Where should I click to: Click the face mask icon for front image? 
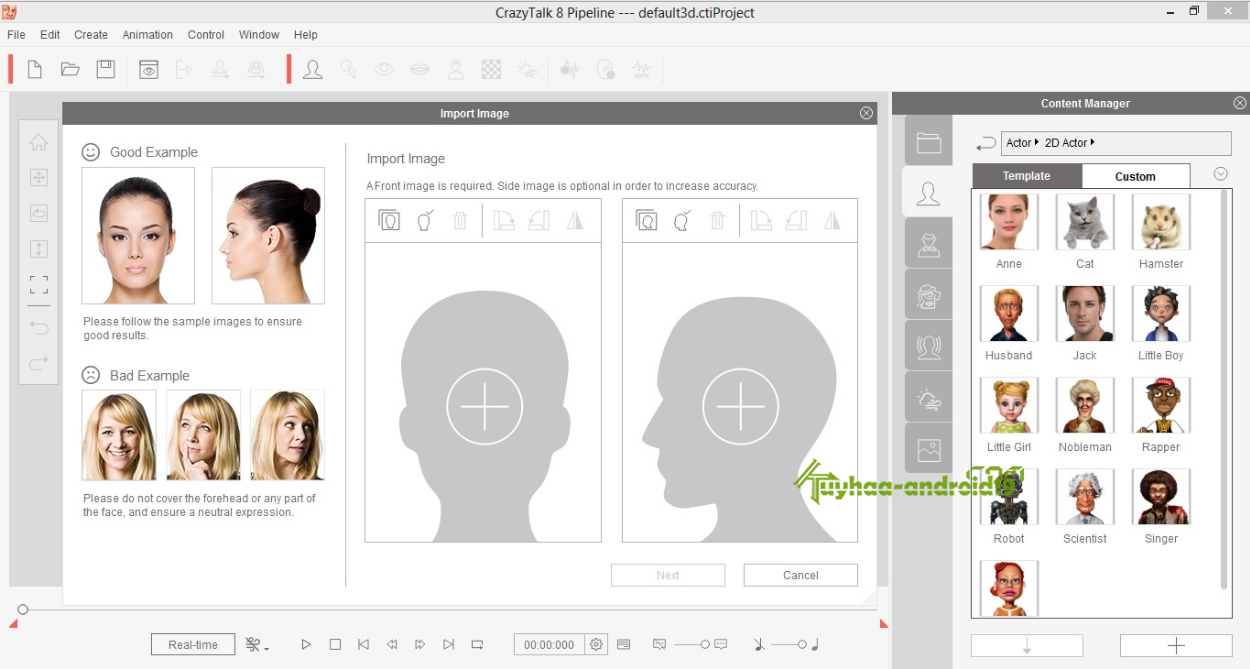[425, 220]
